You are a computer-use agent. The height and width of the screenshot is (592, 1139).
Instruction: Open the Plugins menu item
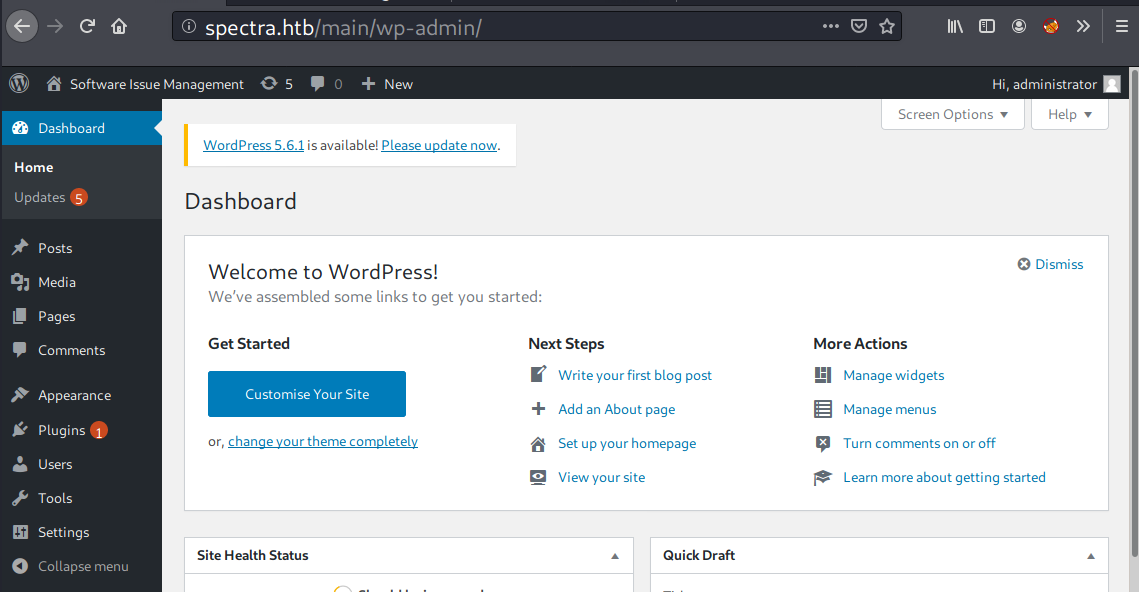pyautogui.click(x=62, y=430)
